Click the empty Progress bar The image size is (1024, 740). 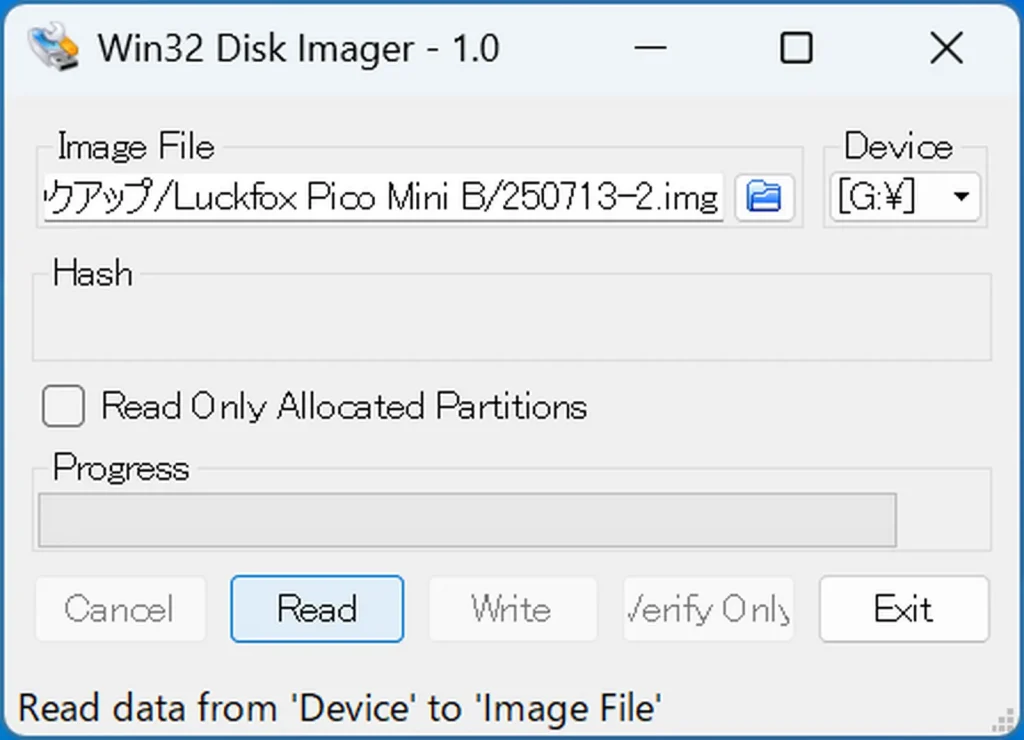tap(467, 520)
